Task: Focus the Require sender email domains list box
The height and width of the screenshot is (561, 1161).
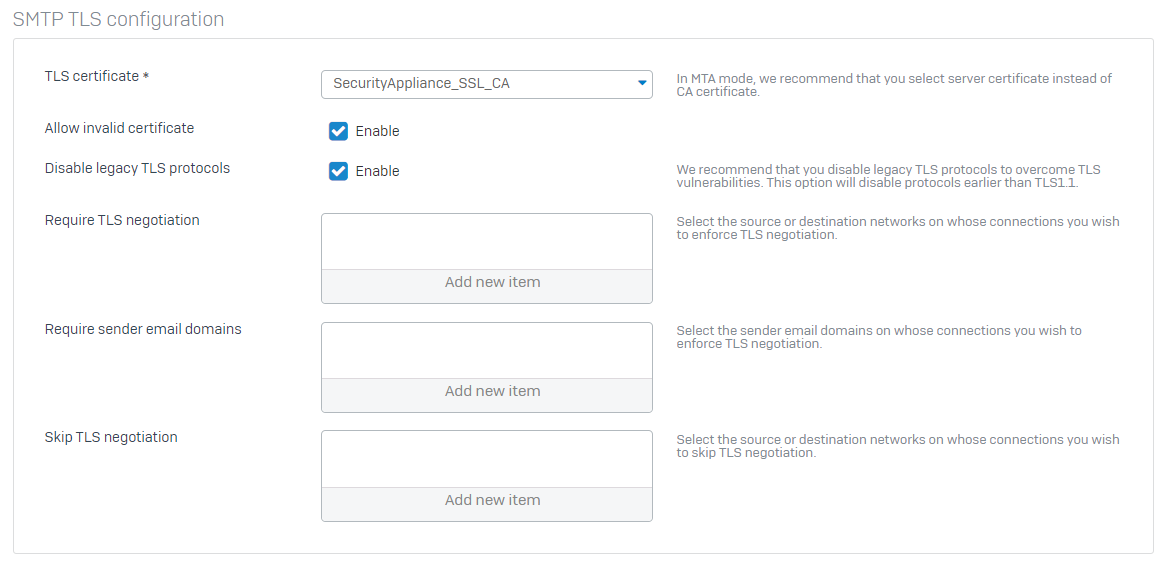Action: tap(487, 351)
